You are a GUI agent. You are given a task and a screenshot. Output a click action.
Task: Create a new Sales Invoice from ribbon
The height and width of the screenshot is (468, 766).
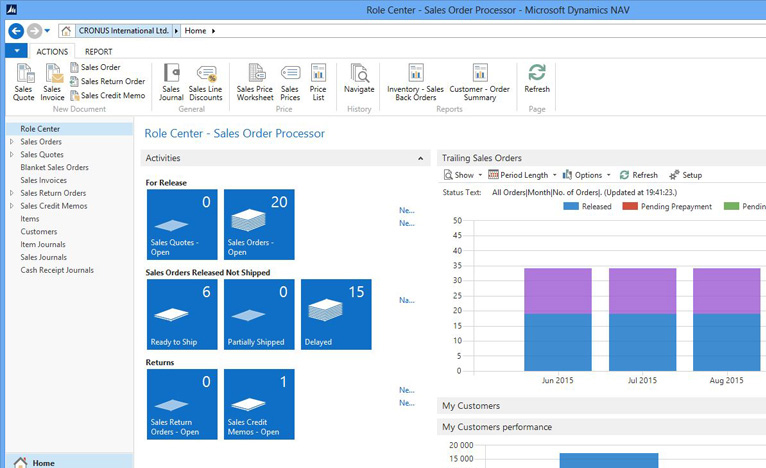point(52,82)
